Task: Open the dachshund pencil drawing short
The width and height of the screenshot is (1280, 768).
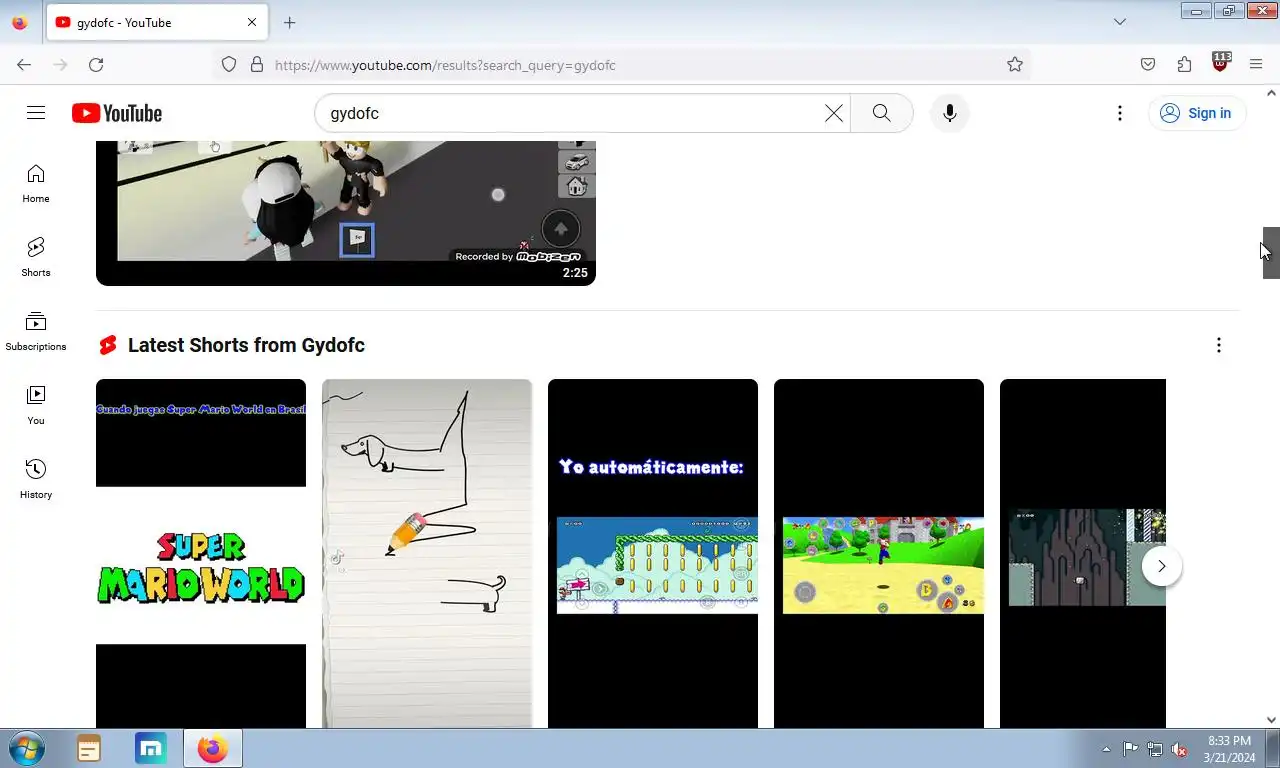Action: pos(427,553)
